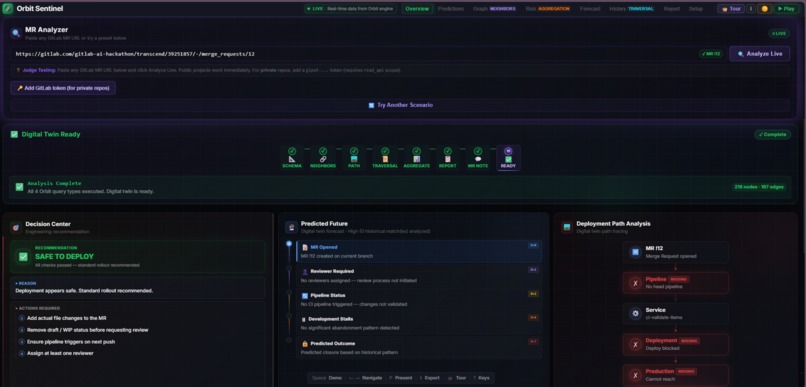Click Add GitLab token button
The width and height of the screenshot is (806, 387).
click(63, 88)
